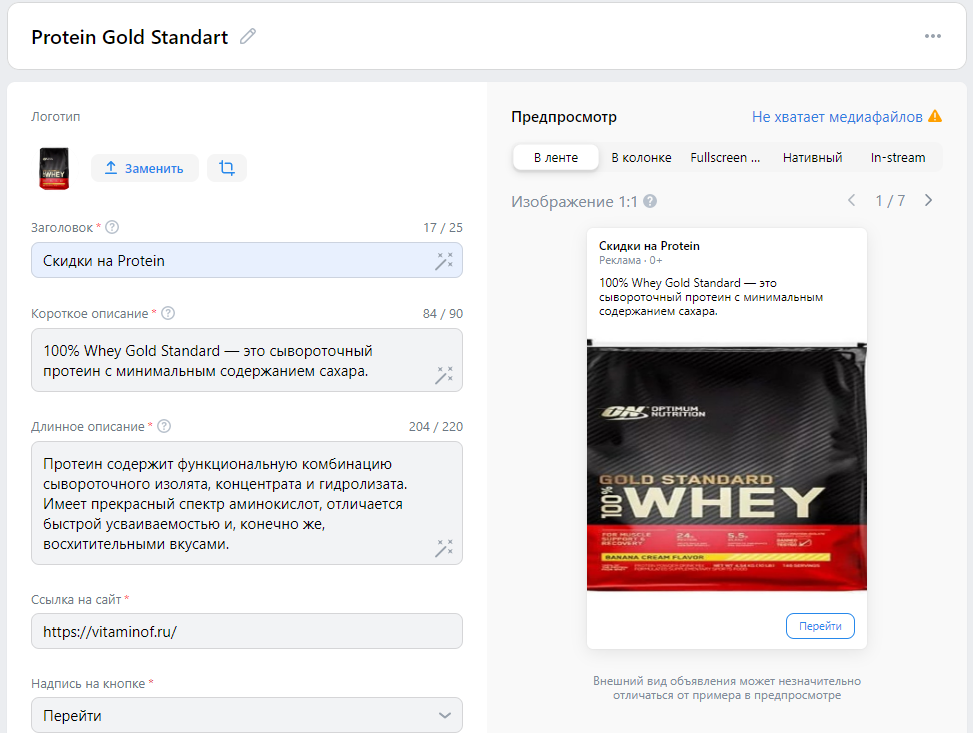Click the 84 / 90 character counter
Viewport: 973px width, 733px height.
[x=443, y=314]
